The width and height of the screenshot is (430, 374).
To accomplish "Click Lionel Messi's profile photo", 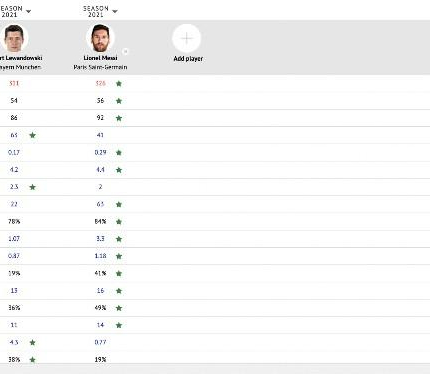I will (x=100, y=38).
